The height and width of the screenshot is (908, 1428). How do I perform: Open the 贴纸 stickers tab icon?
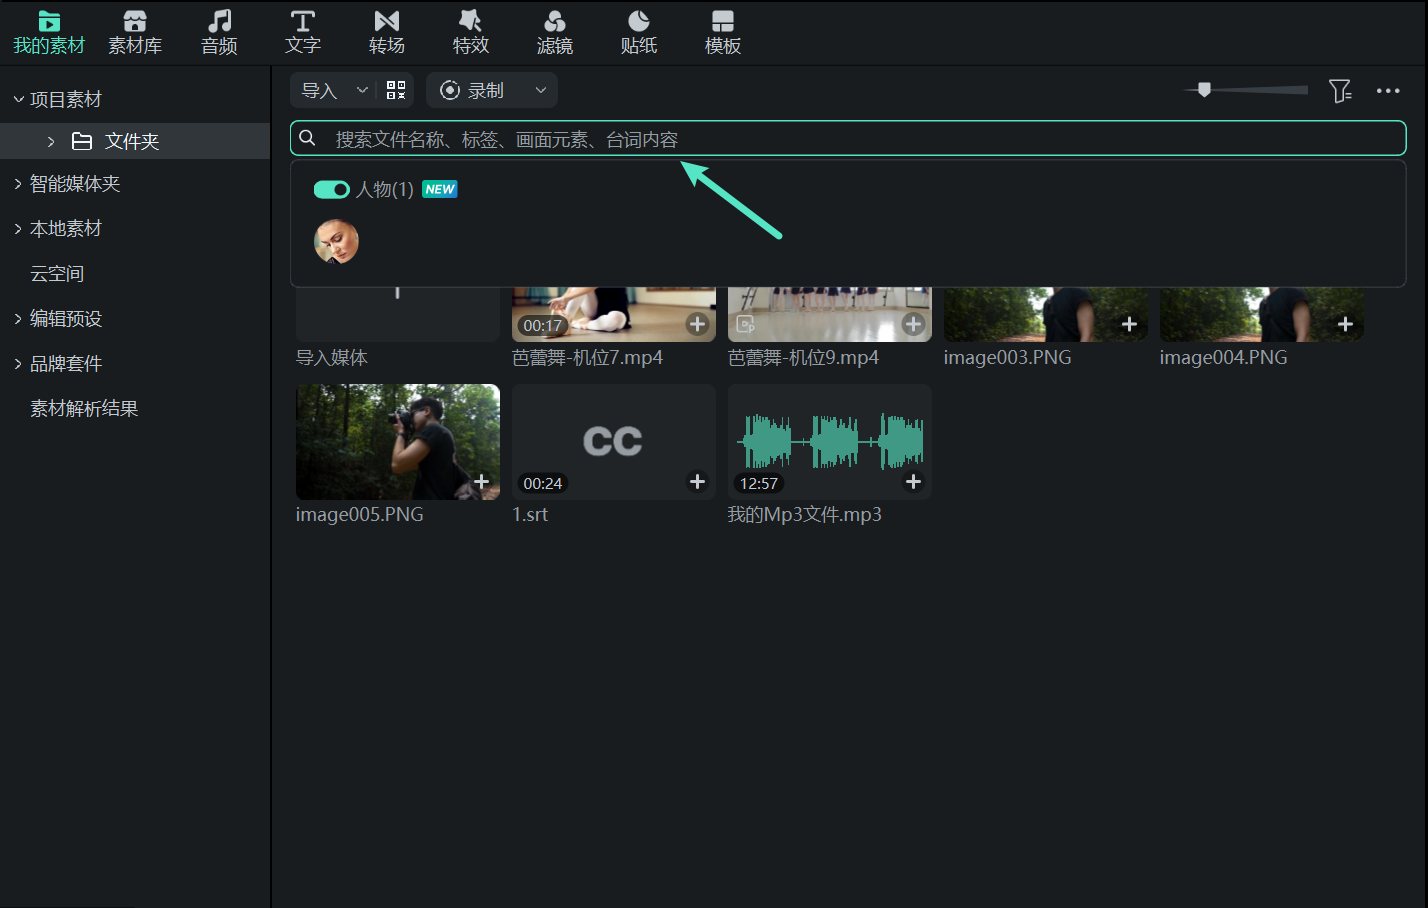[x=639, y=21]
